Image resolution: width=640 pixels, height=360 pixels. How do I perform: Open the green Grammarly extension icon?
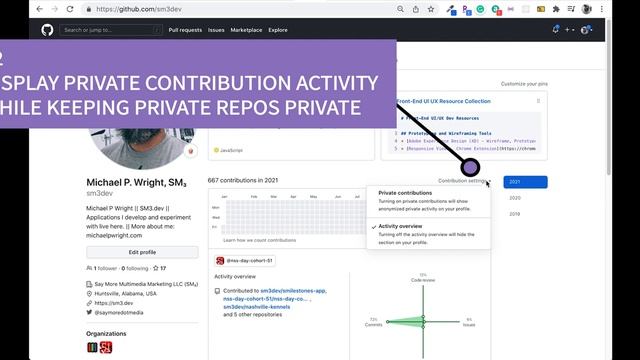[x=480, y=9]
